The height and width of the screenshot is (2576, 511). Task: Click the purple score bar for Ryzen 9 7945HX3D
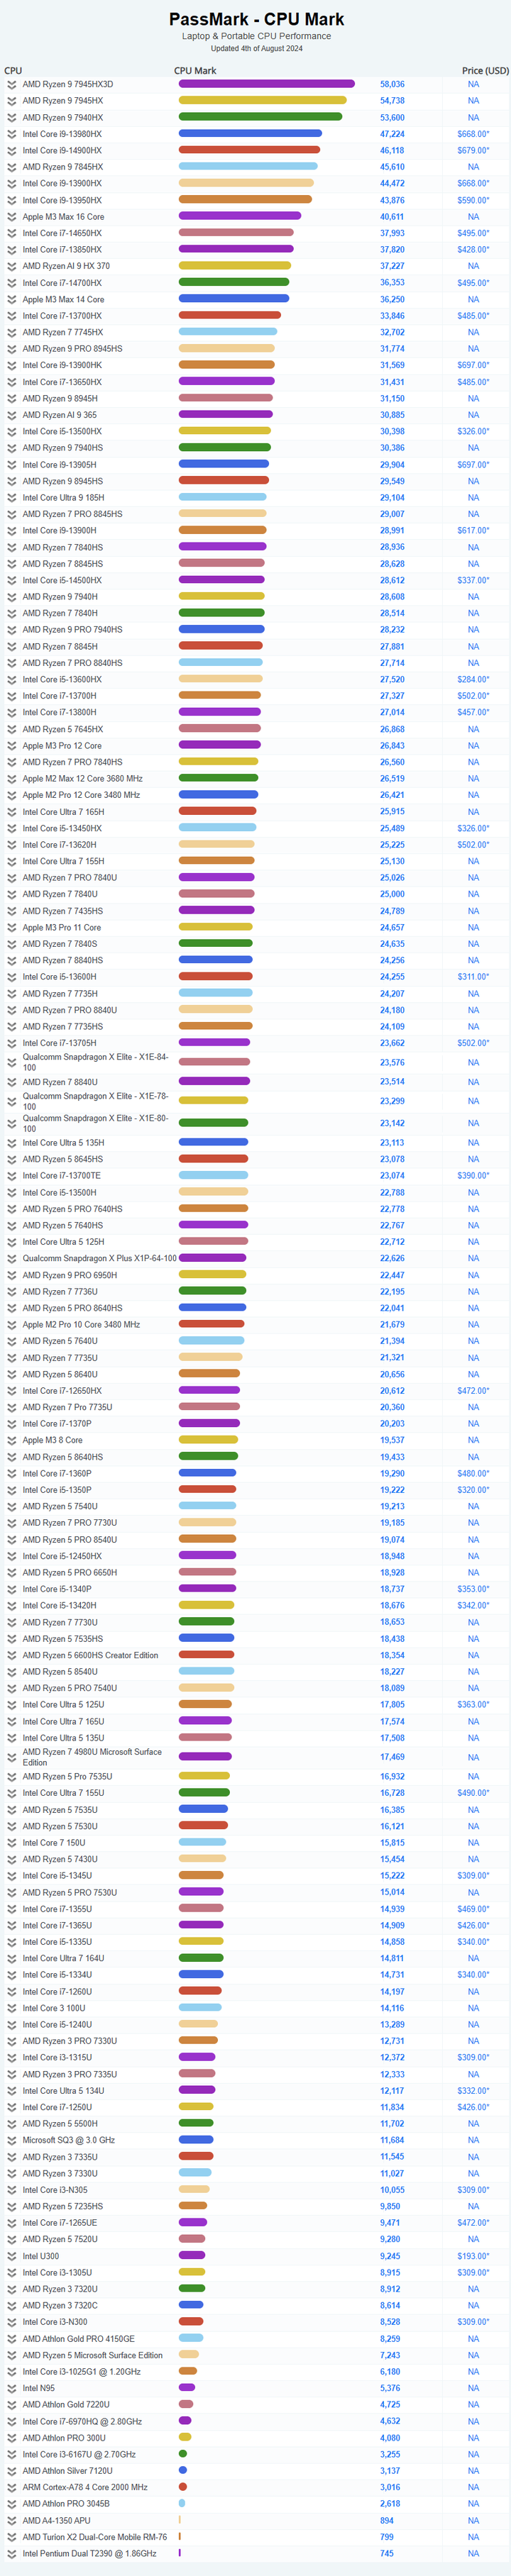click(x=267, y=84)
